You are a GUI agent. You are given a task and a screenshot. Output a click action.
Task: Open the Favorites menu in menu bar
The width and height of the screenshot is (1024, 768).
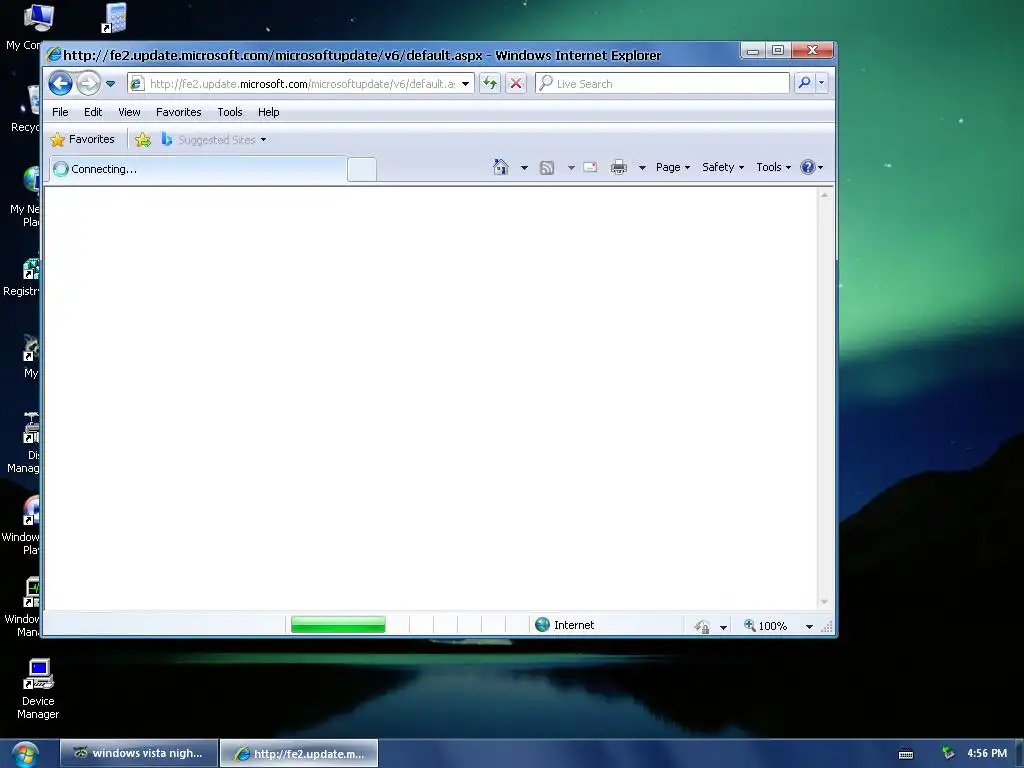[178, 112]
